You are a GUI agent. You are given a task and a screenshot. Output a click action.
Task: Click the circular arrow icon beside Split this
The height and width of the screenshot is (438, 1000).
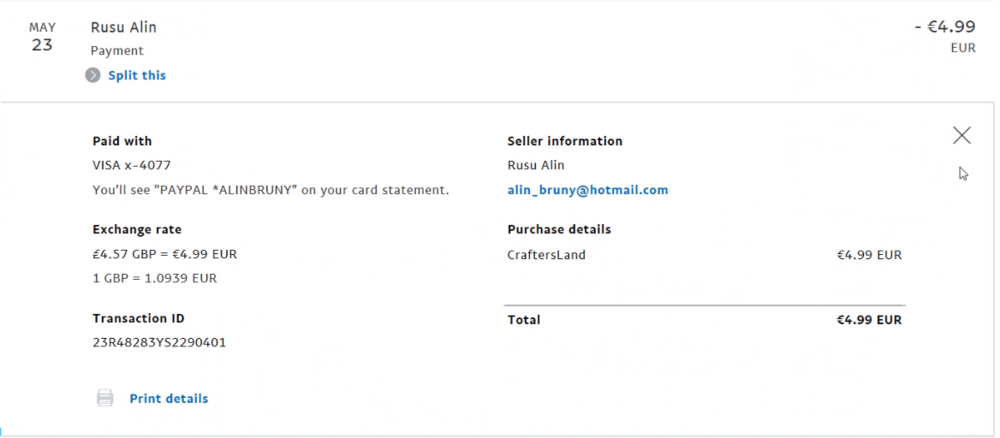click(93, 75)
